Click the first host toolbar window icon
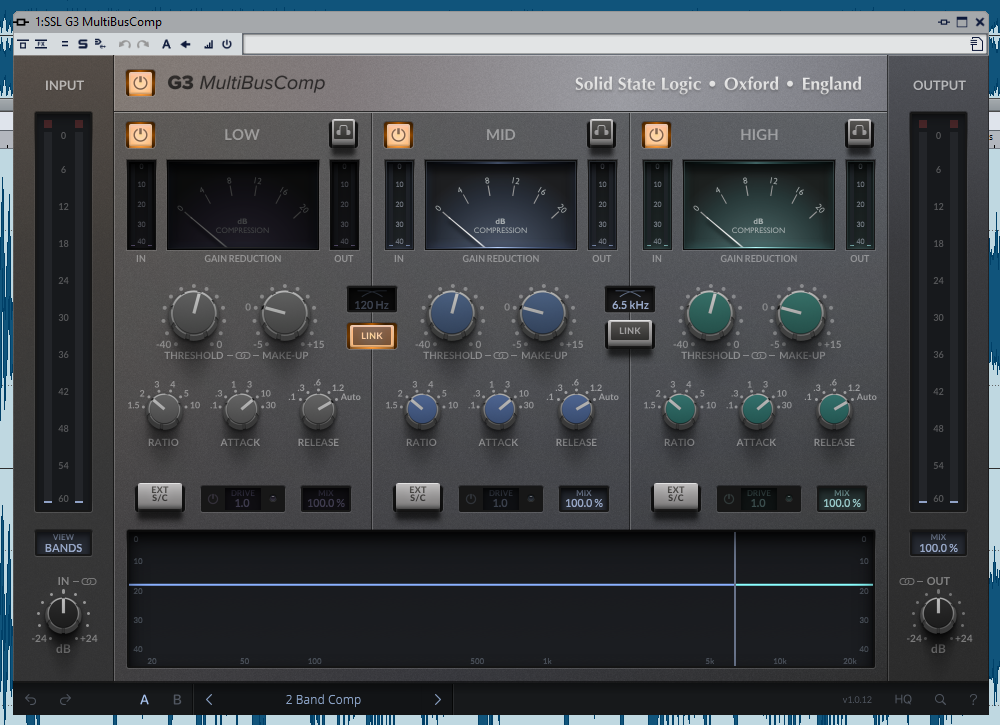This screenshot has width=1000, height=725. tap(23, 44)
